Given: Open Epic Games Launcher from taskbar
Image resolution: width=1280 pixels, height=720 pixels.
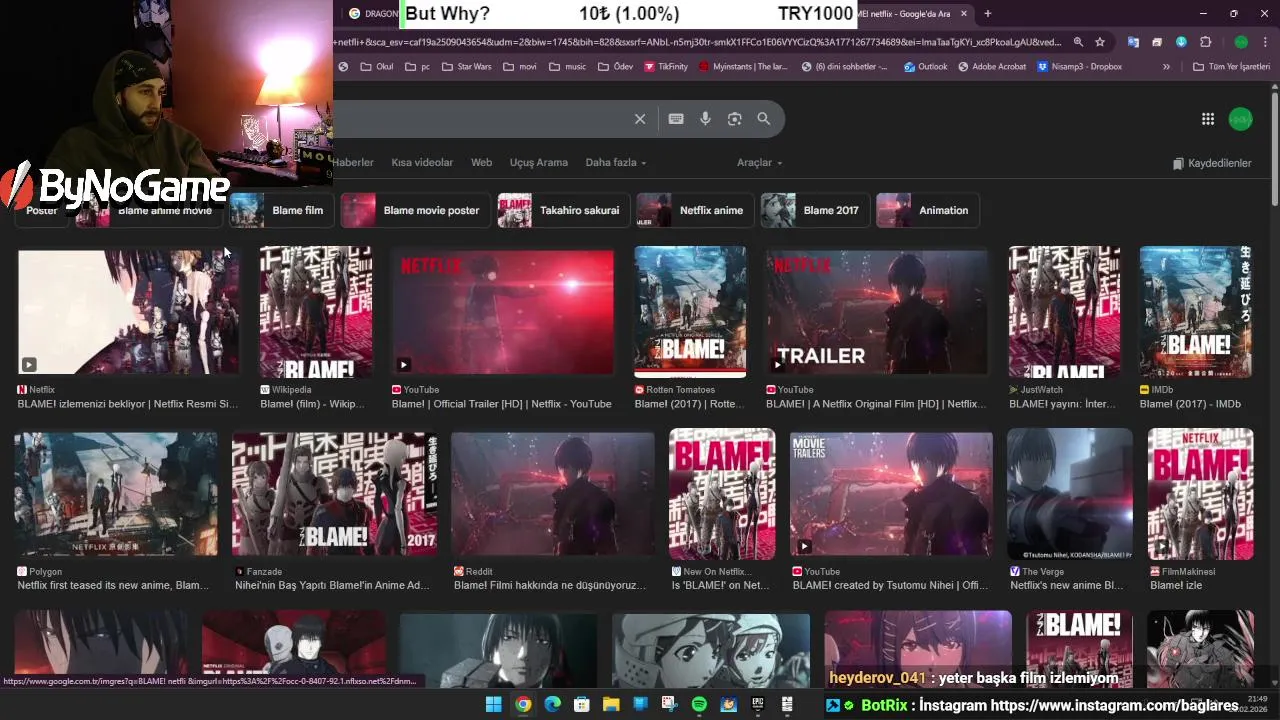Looking at the screenshot, I should tap(758, 704).
